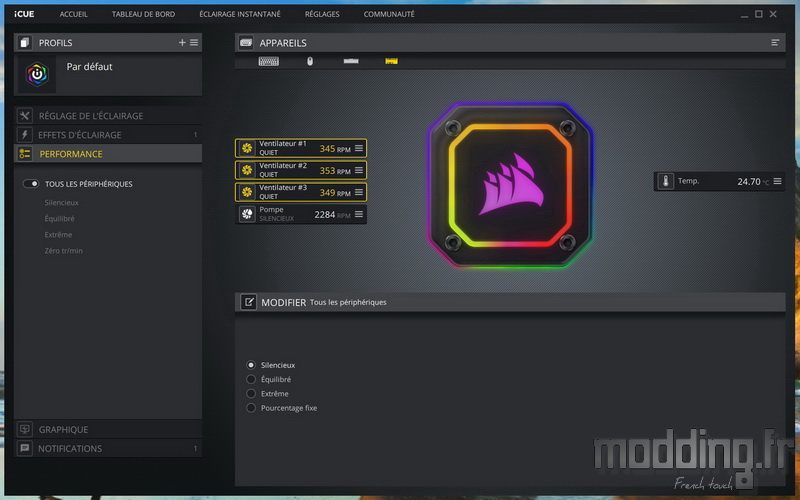
Task: Go to RÉGLAGES tab
Action: [322, 14]
